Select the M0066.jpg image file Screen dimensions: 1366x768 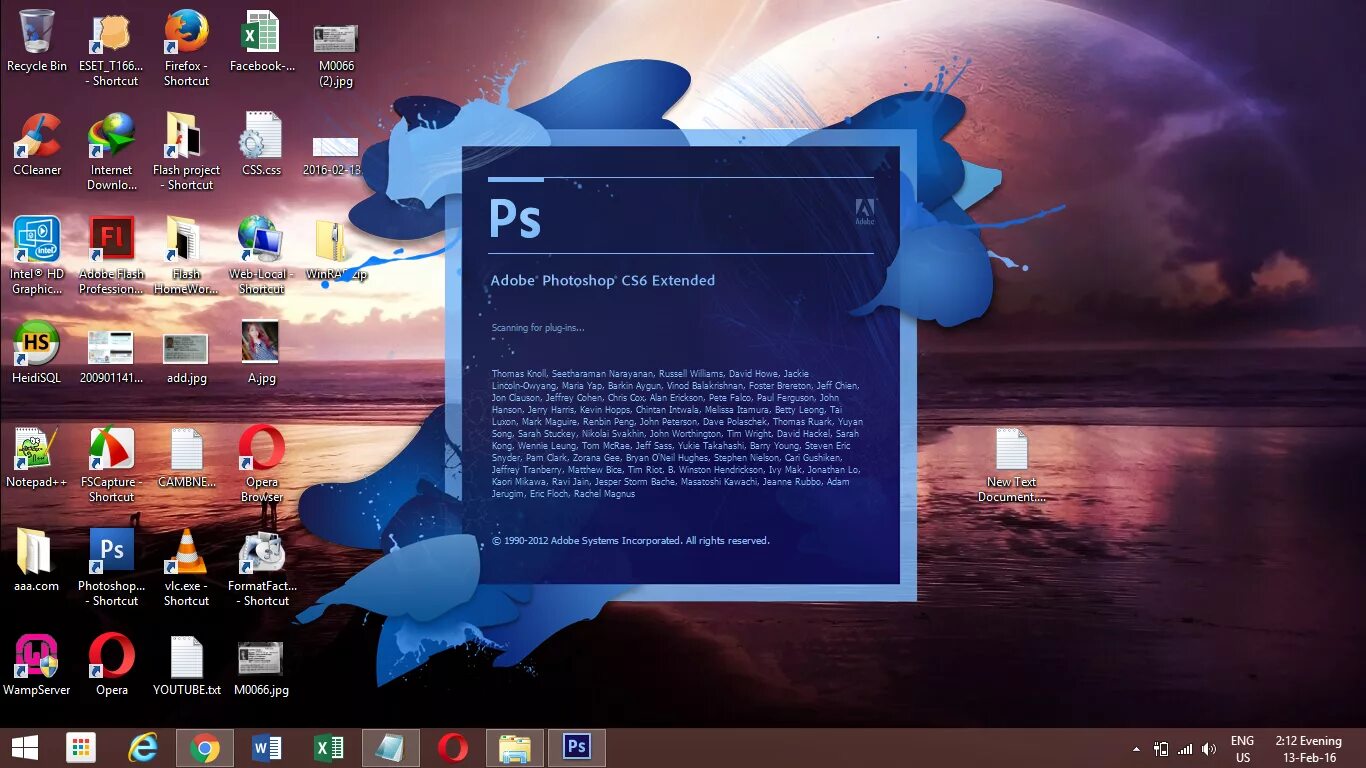[x=260, y=659]
